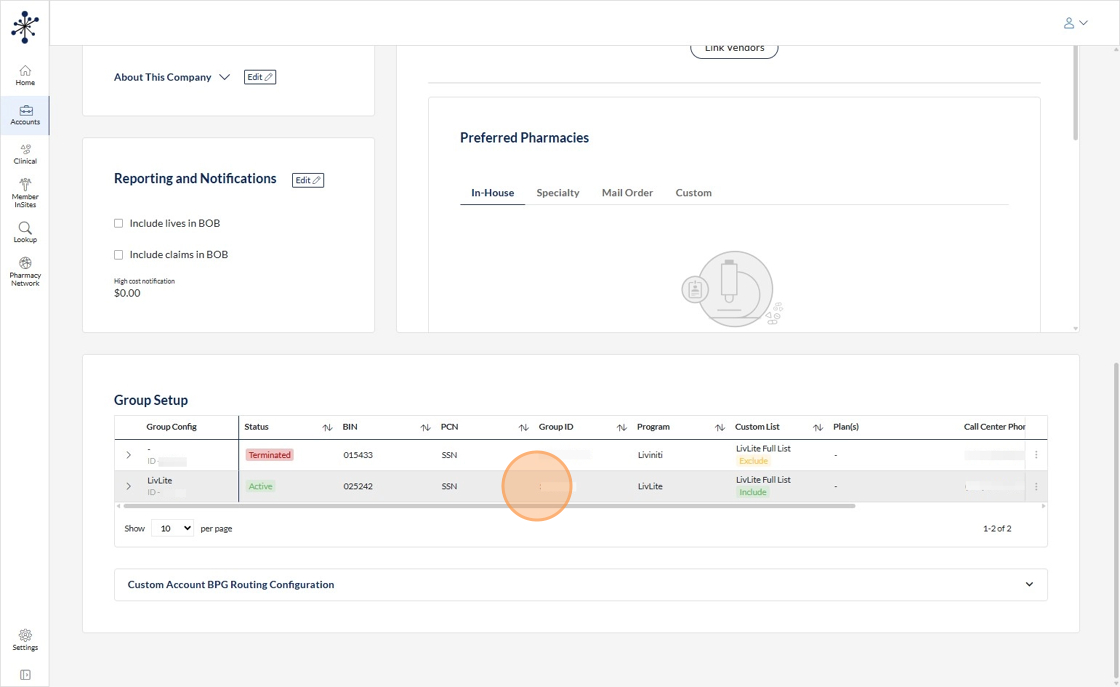Open Pharmacy Network
This screenshot has height=687, width=1120.
(25, 271)
